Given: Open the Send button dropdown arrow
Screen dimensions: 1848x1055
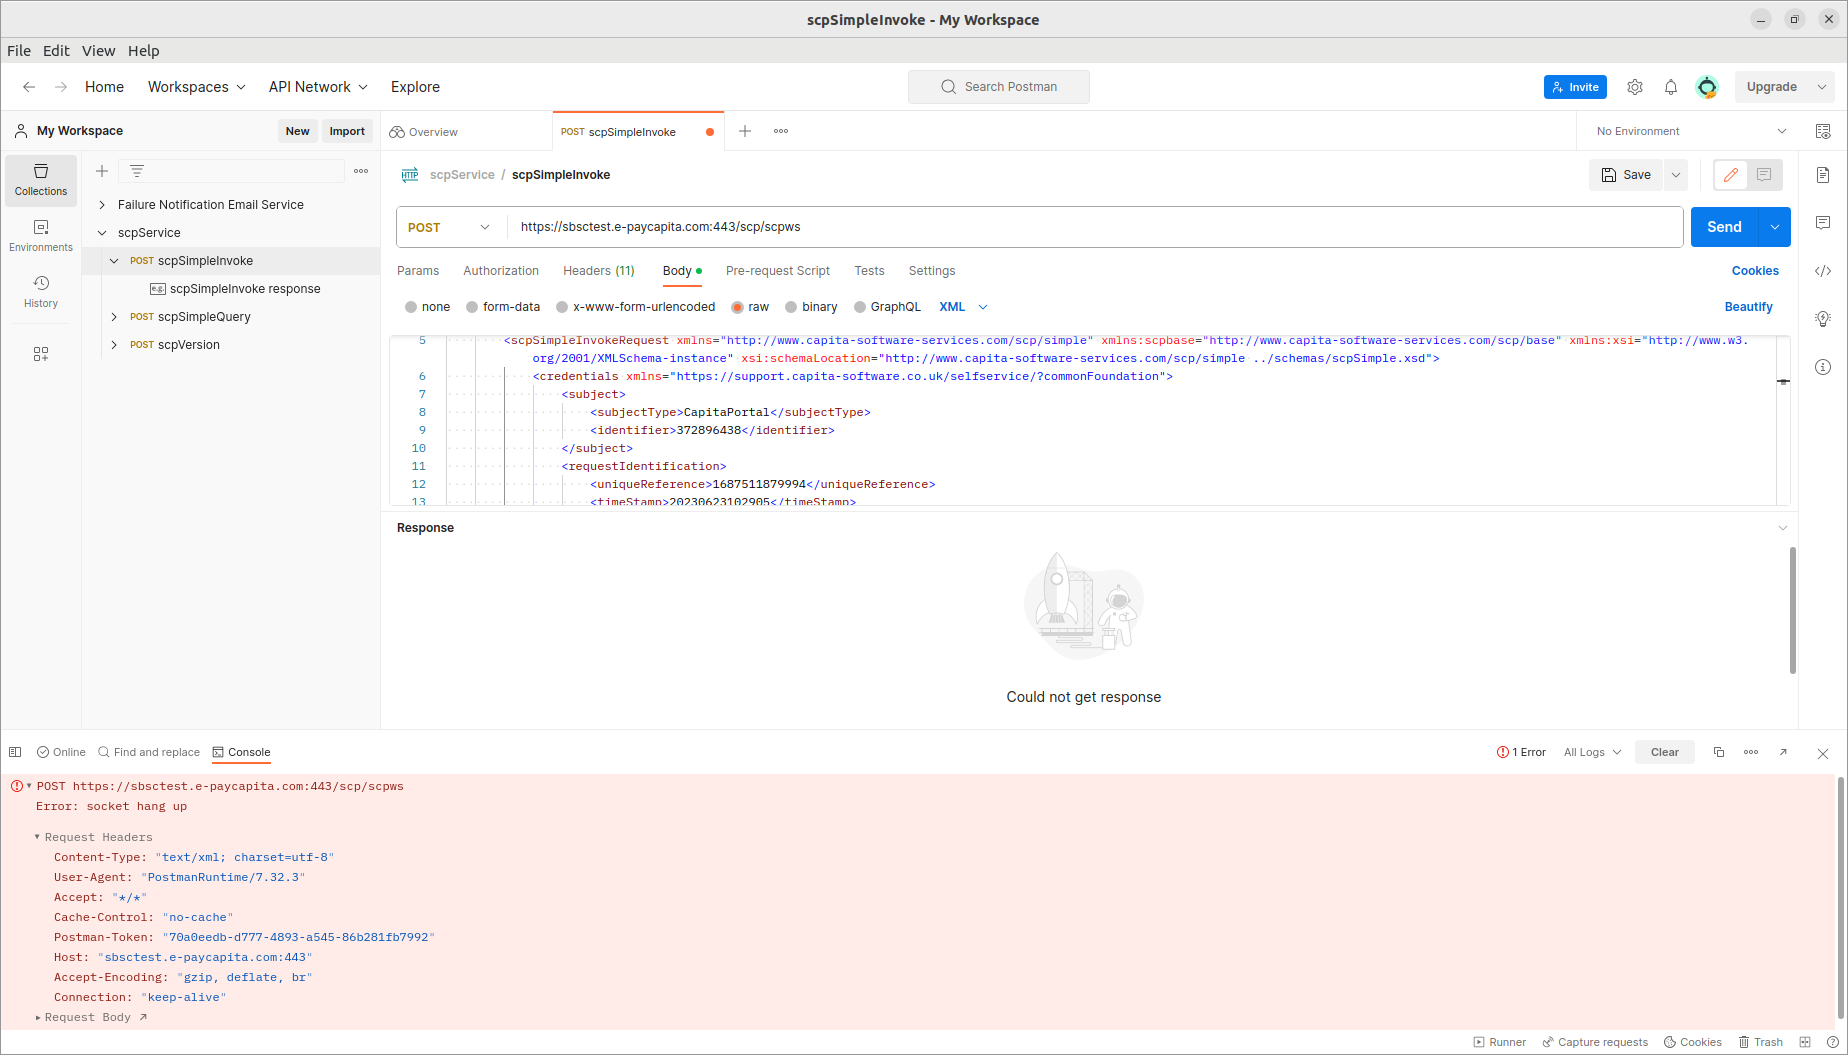Looking at the screenshot, I should coord(1775,227).
